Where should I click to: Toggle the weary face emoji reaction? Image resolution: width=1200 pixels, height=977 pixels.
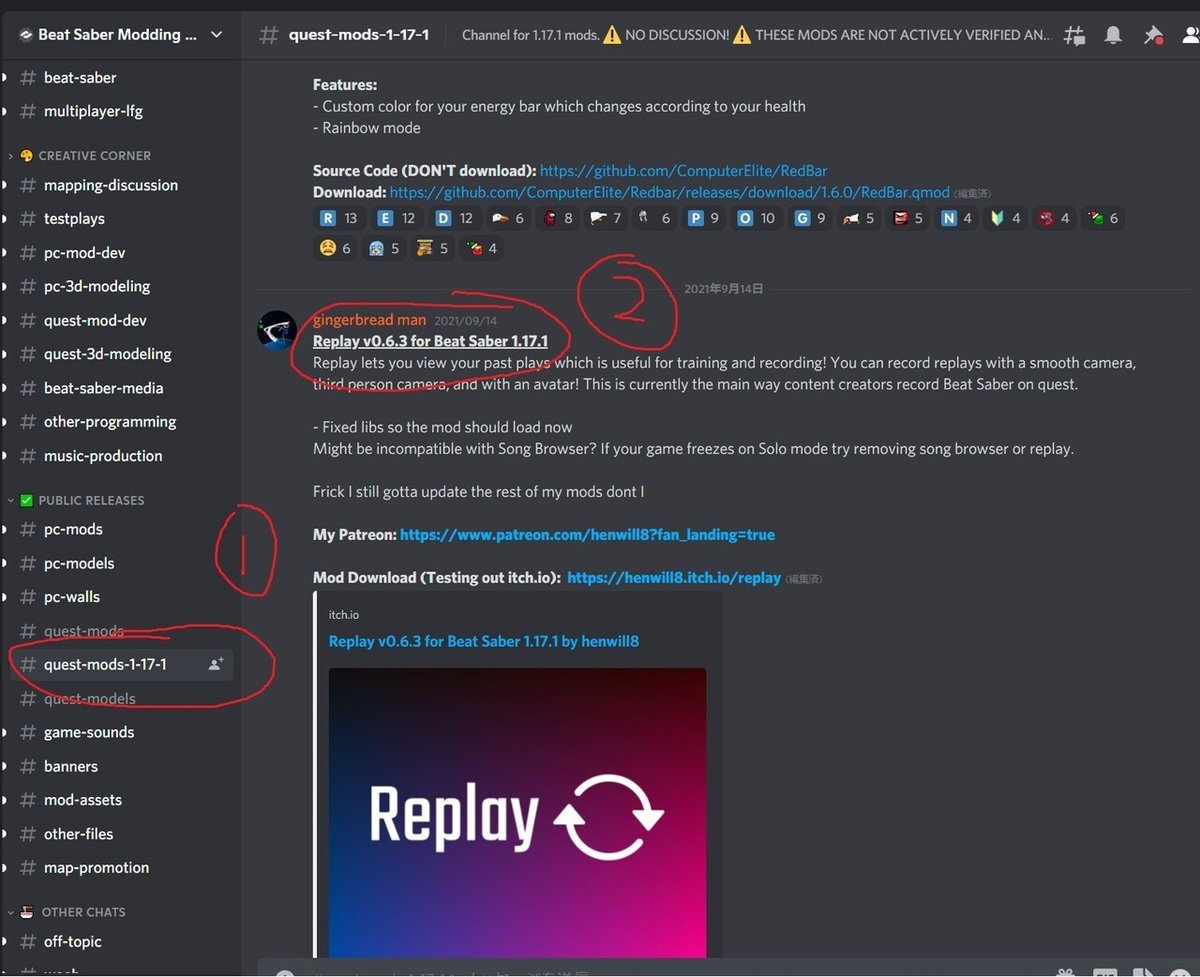pyautogui.click(x=335, y=248)
